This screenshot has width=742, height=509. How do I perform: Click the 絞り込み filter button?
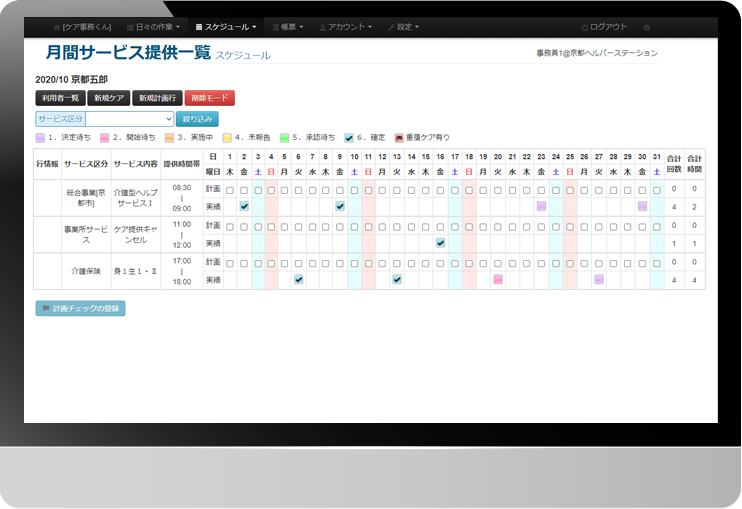(x=197, y=119)
